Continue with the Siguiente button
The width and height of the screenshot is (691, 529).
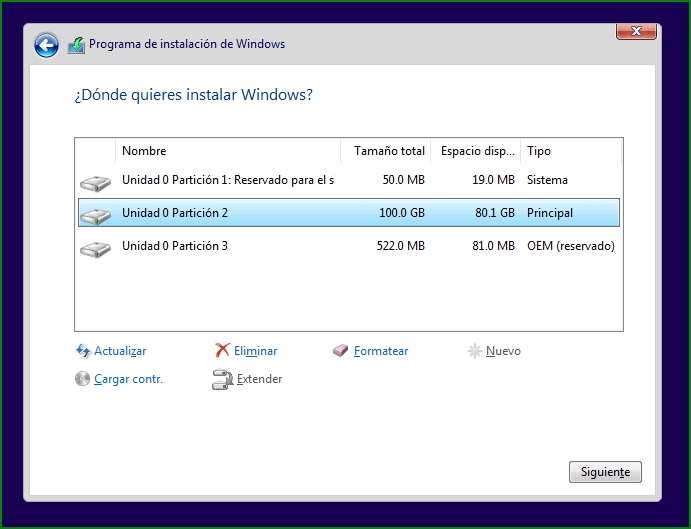coord(605,472)
